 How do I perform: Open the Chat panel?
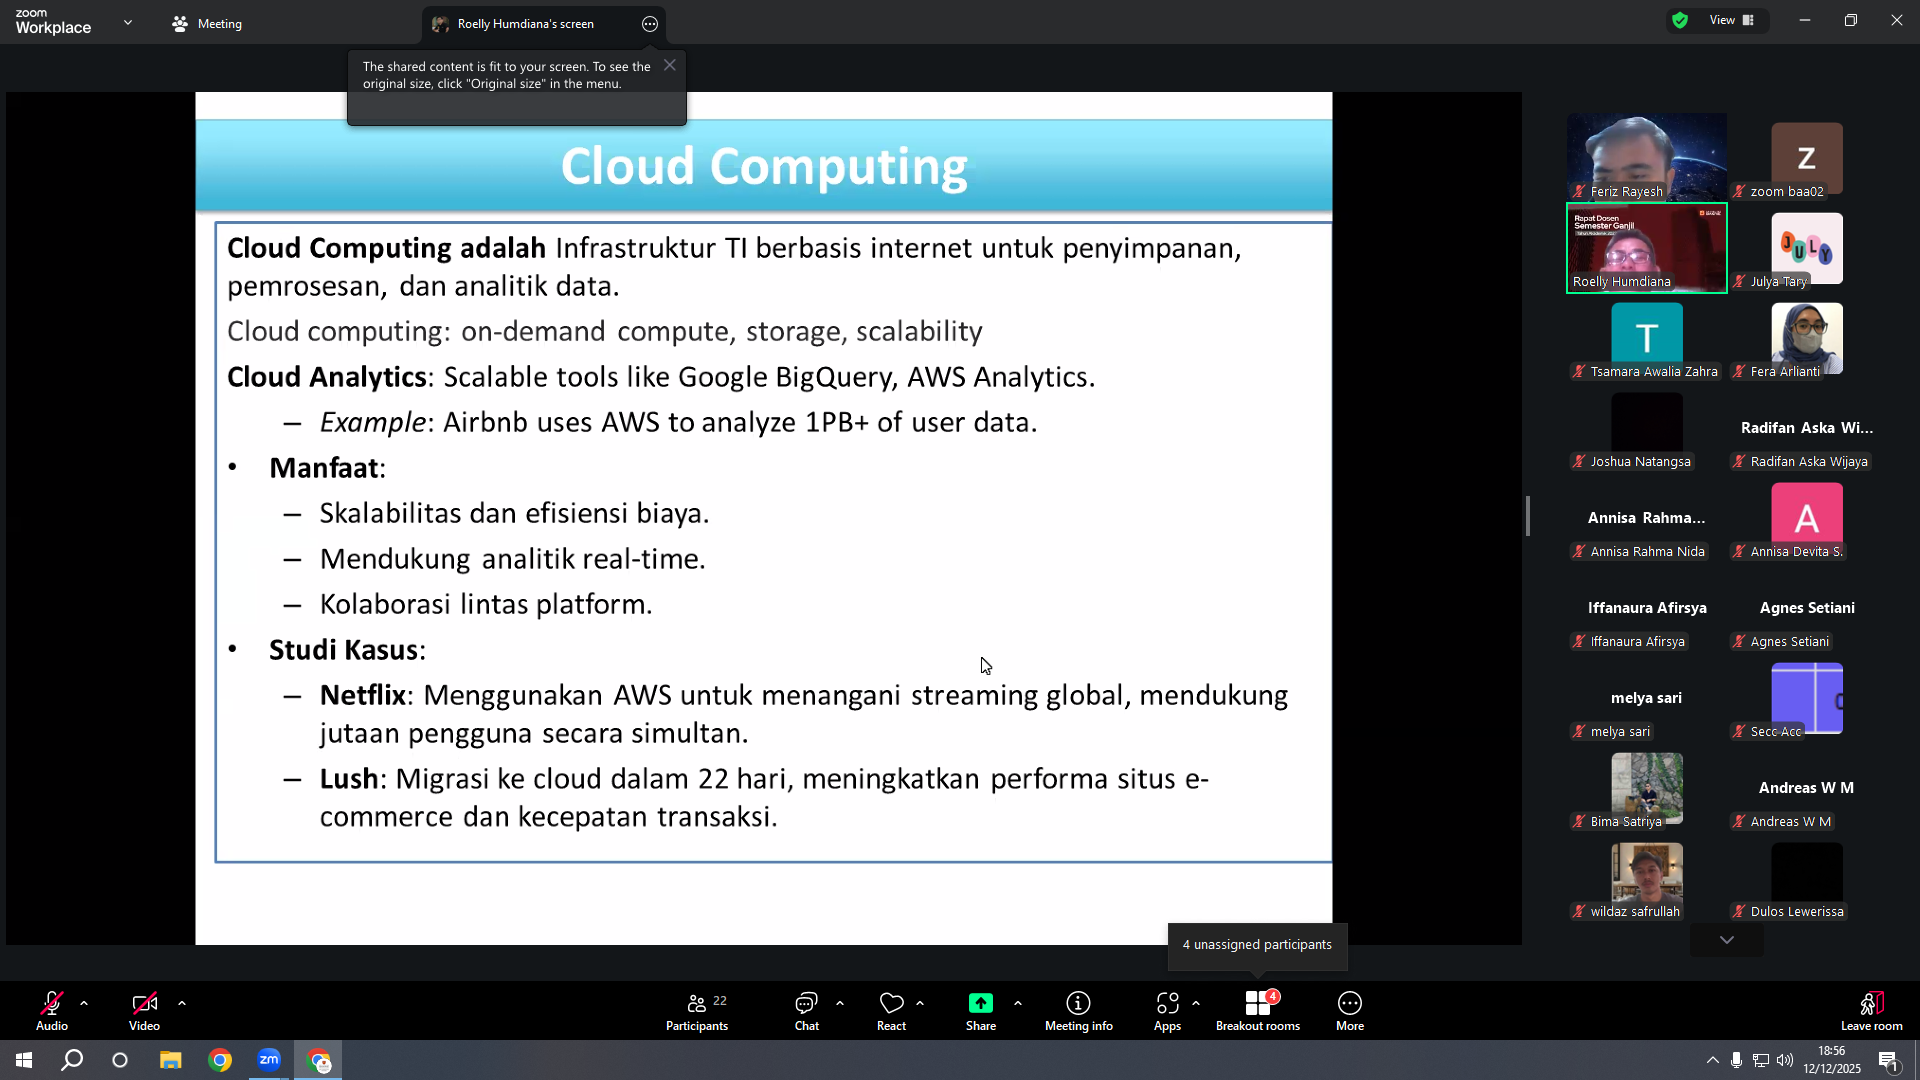[x=807, y=1010]
